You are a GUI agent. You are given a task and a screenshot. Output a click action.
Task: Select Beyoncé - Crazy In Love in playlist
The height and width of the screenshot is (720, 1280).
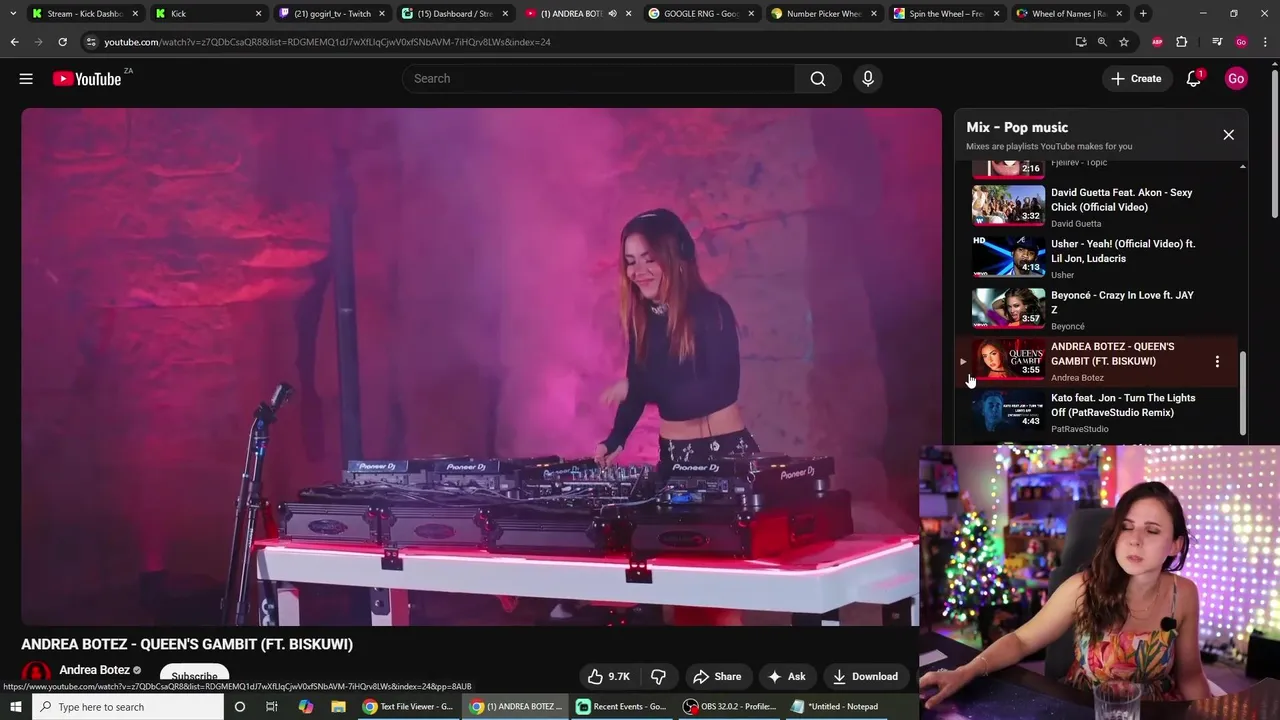pos(1098,309)
